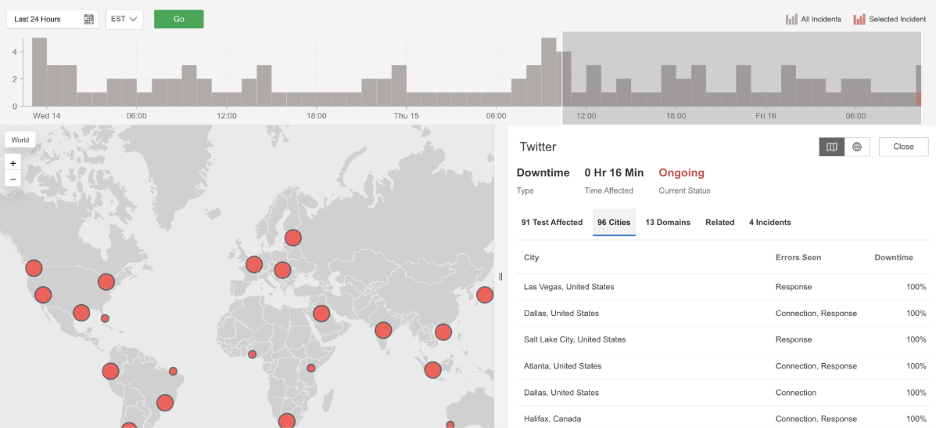Open the 91 Test Affected tab
The image size is (936, 428).
coord(552,222)
